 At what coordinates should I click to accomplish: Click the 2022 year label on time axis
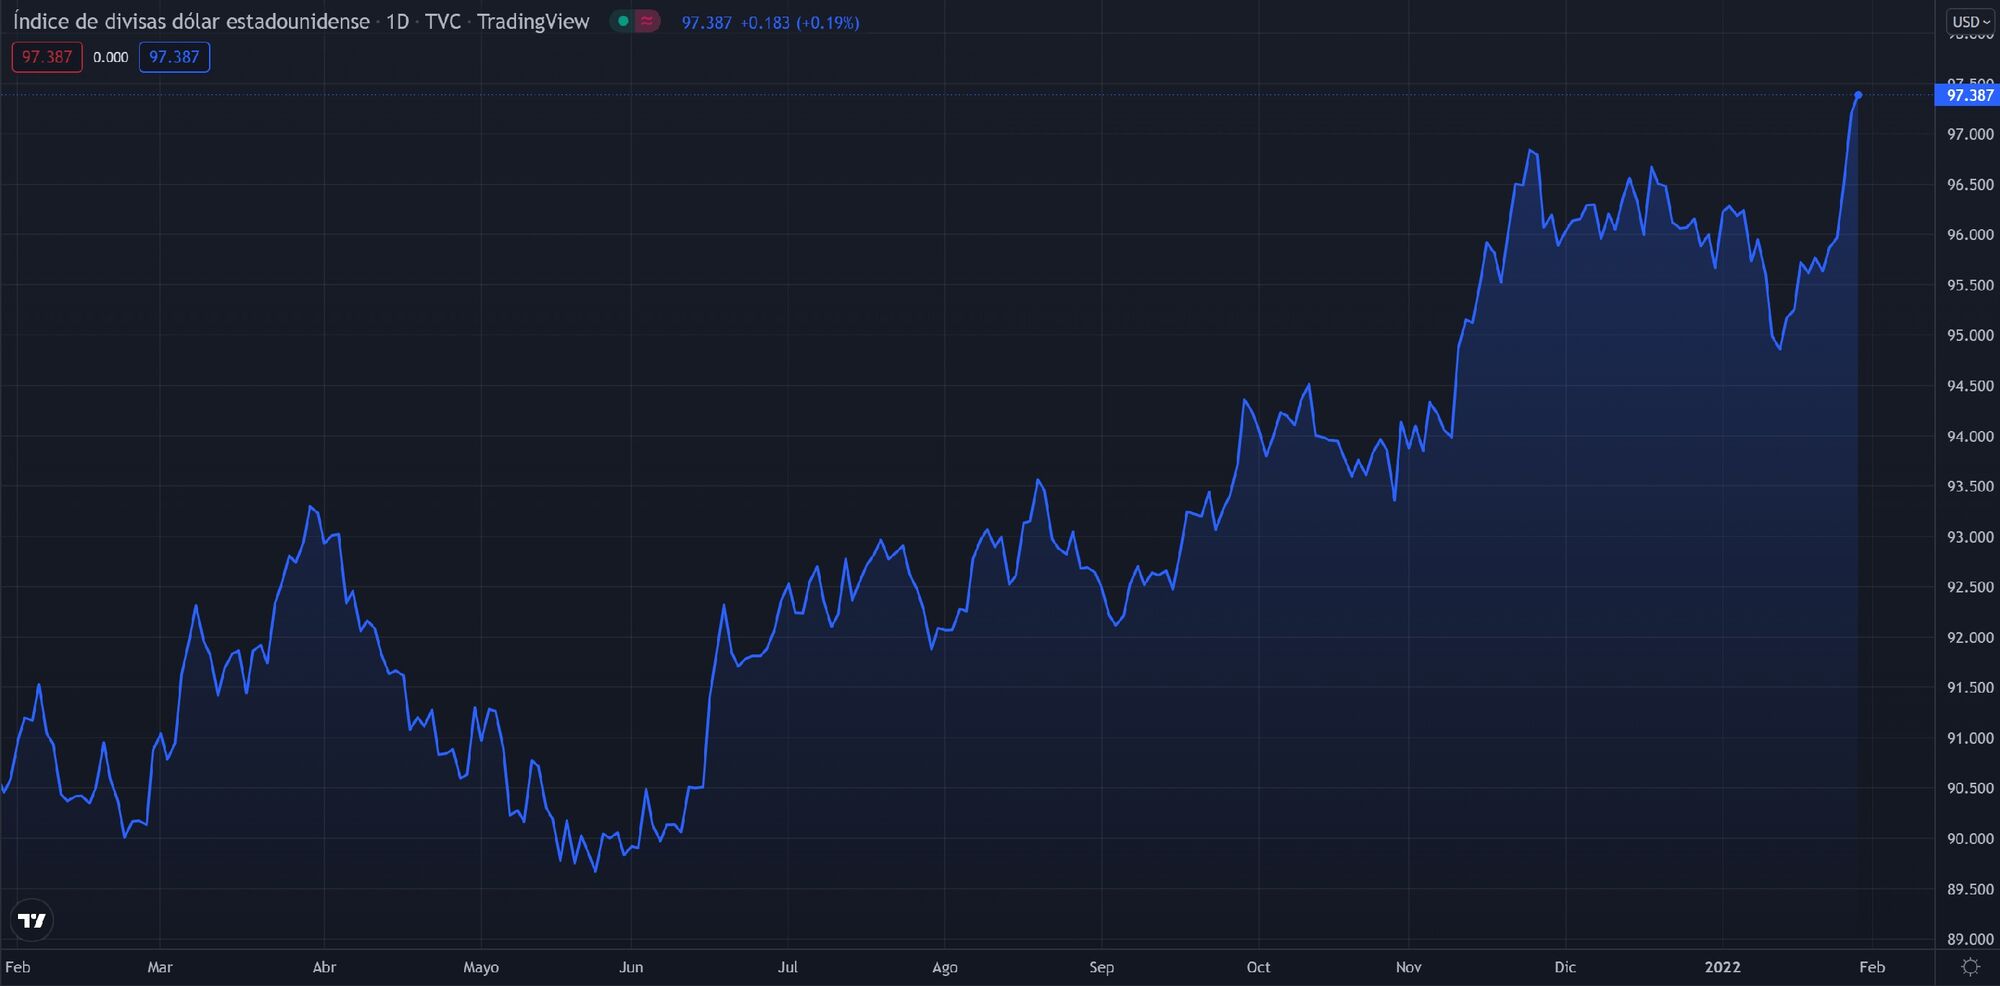(1722, 967)
